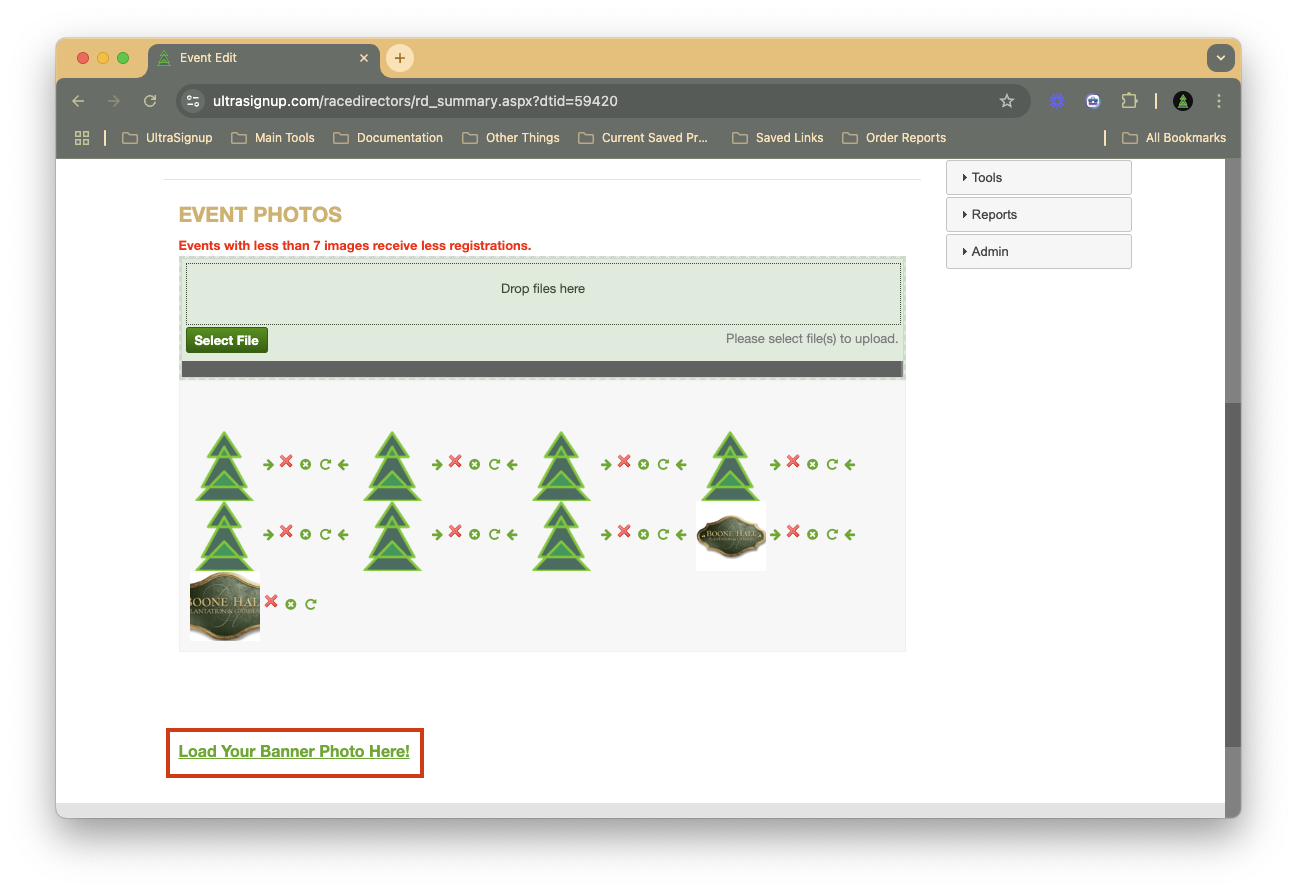Viewport: 1297px width, 892px height.
Task: Click the Drop files here upload area
Action: tap(543, 290)
